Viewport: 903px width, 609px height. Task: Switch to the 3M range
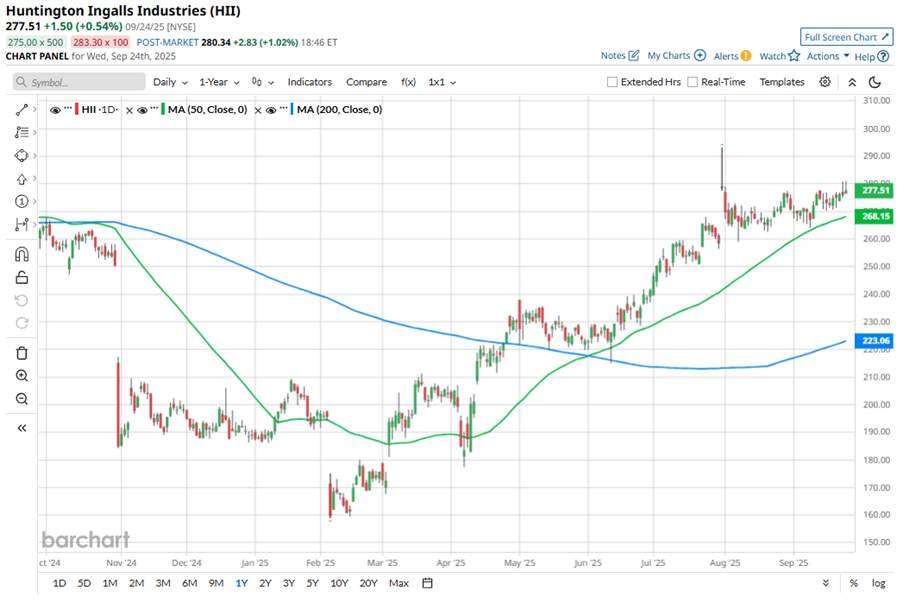pyautogui.click(x=163, y=583)
